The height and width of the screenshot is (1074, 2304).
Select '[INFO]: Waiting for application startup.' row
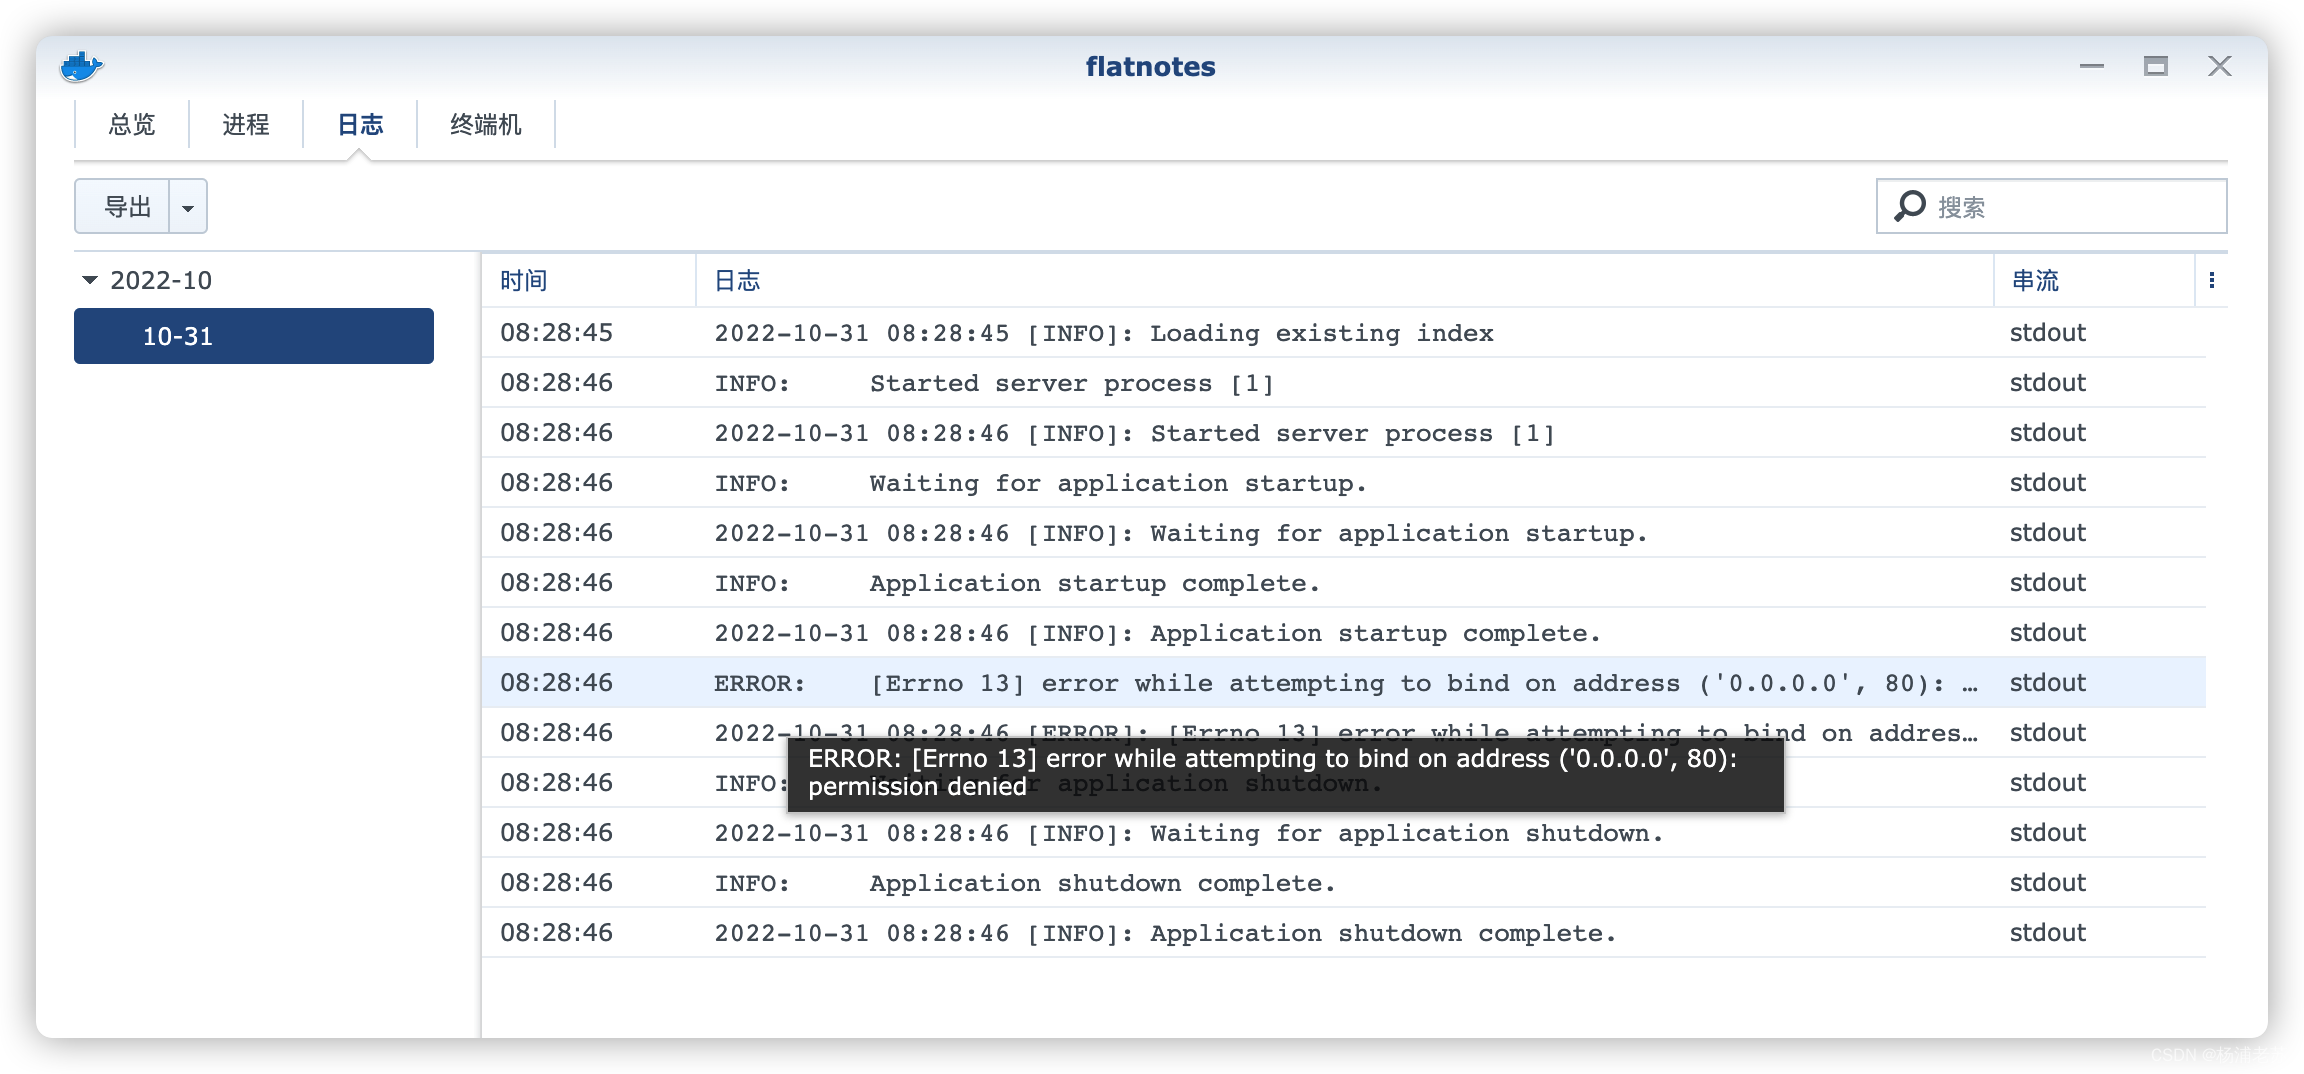pyautogui.click(x=1344, y=533)
